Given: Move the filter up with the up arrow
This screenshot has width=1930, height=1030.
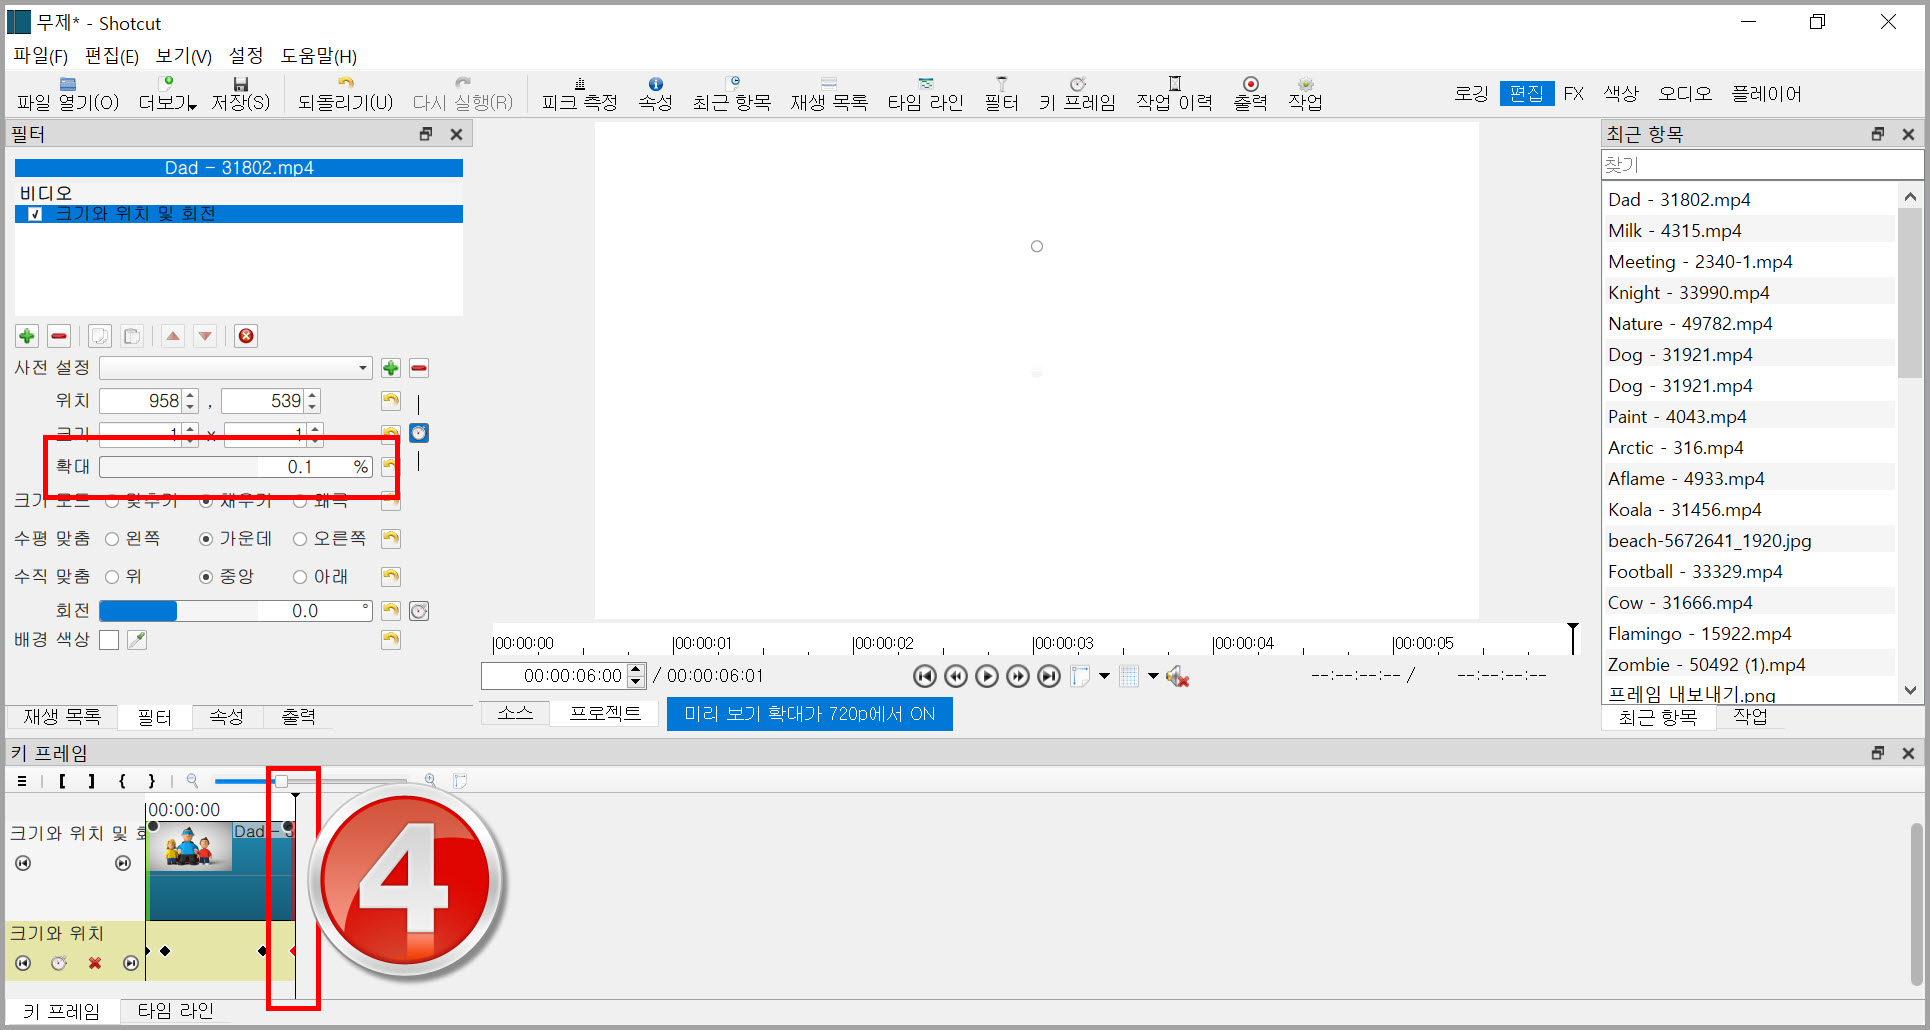Looking at the screenshot, I should pos(173,336).
